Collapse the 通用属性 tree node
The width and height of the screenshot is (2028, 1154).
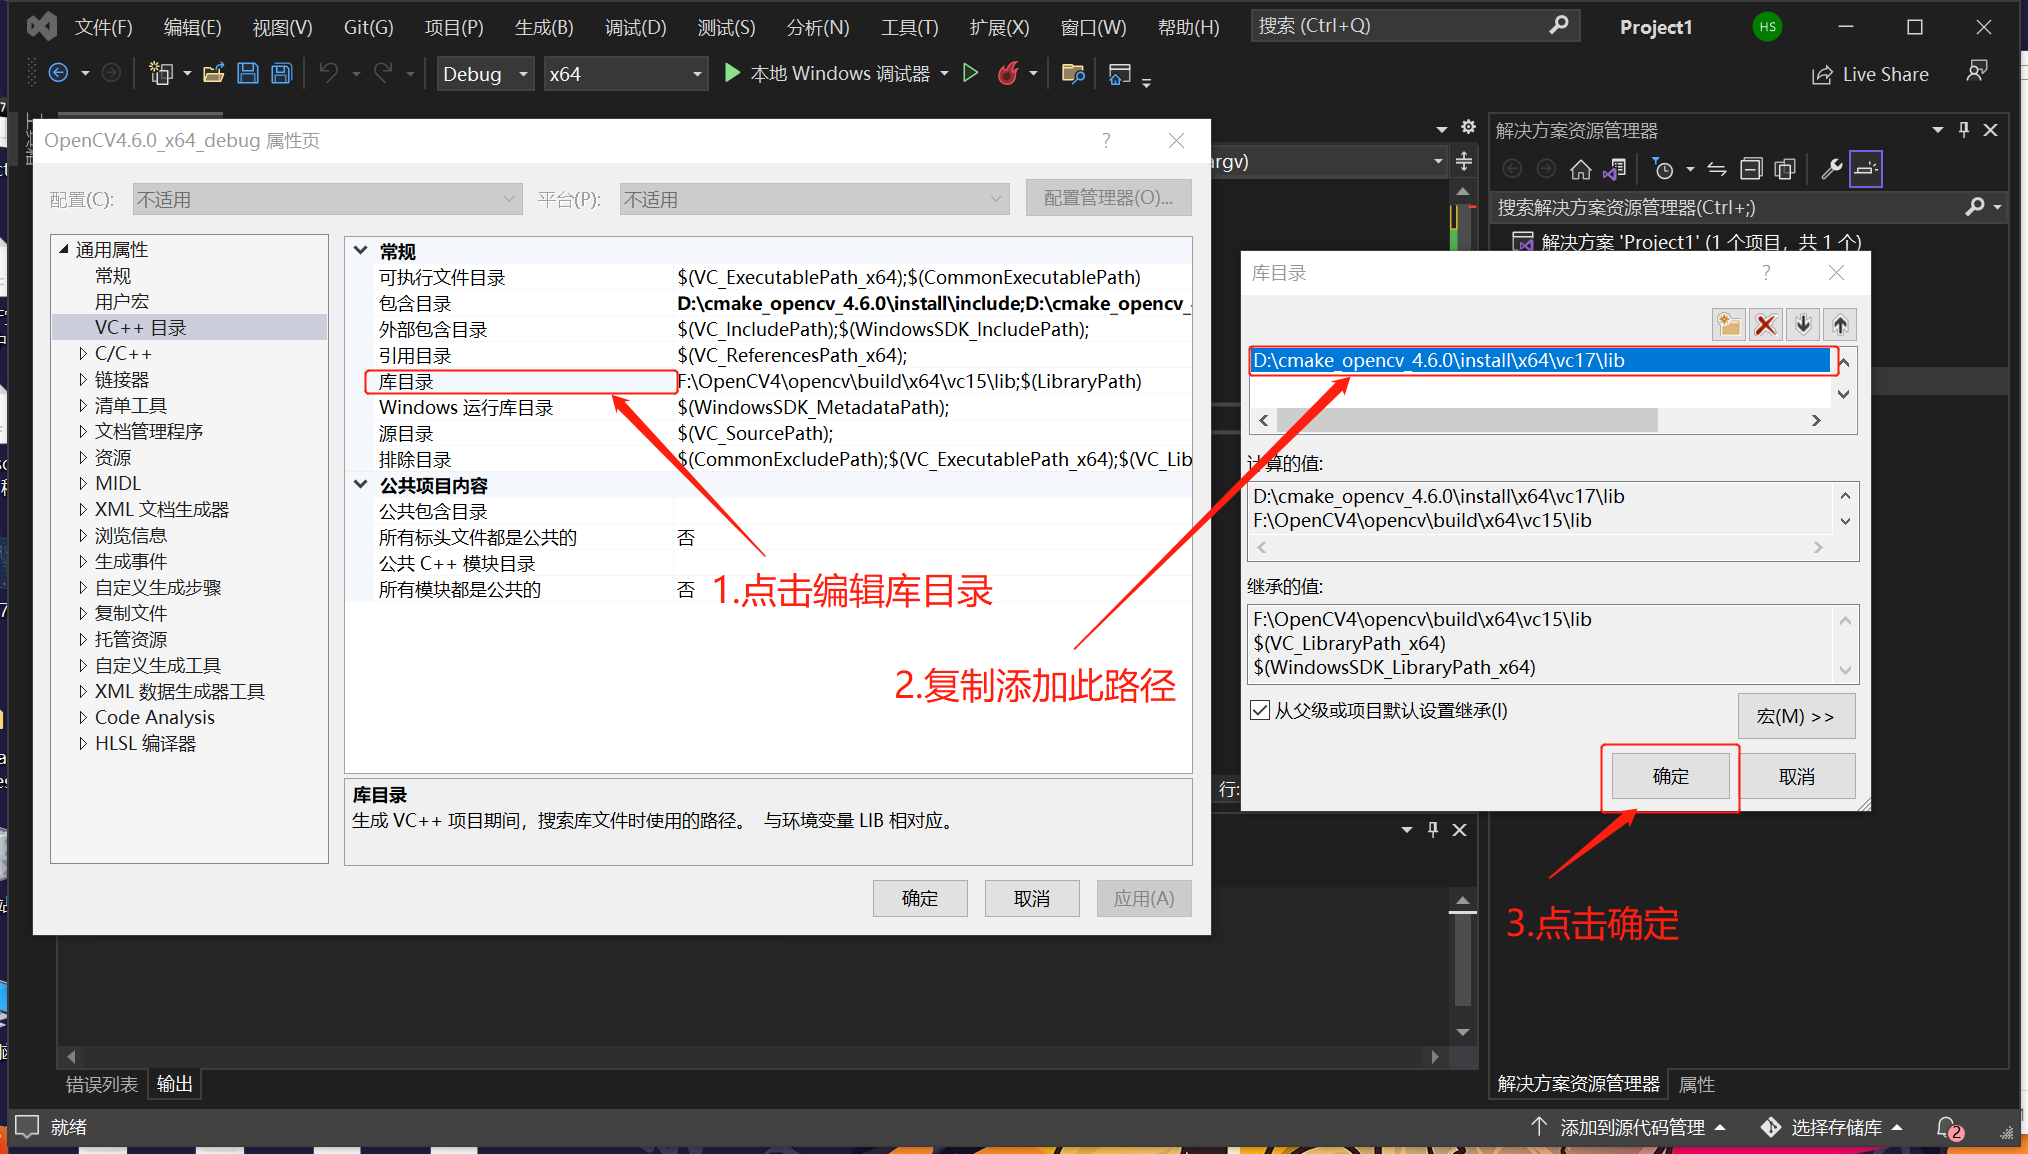(64, 249)
